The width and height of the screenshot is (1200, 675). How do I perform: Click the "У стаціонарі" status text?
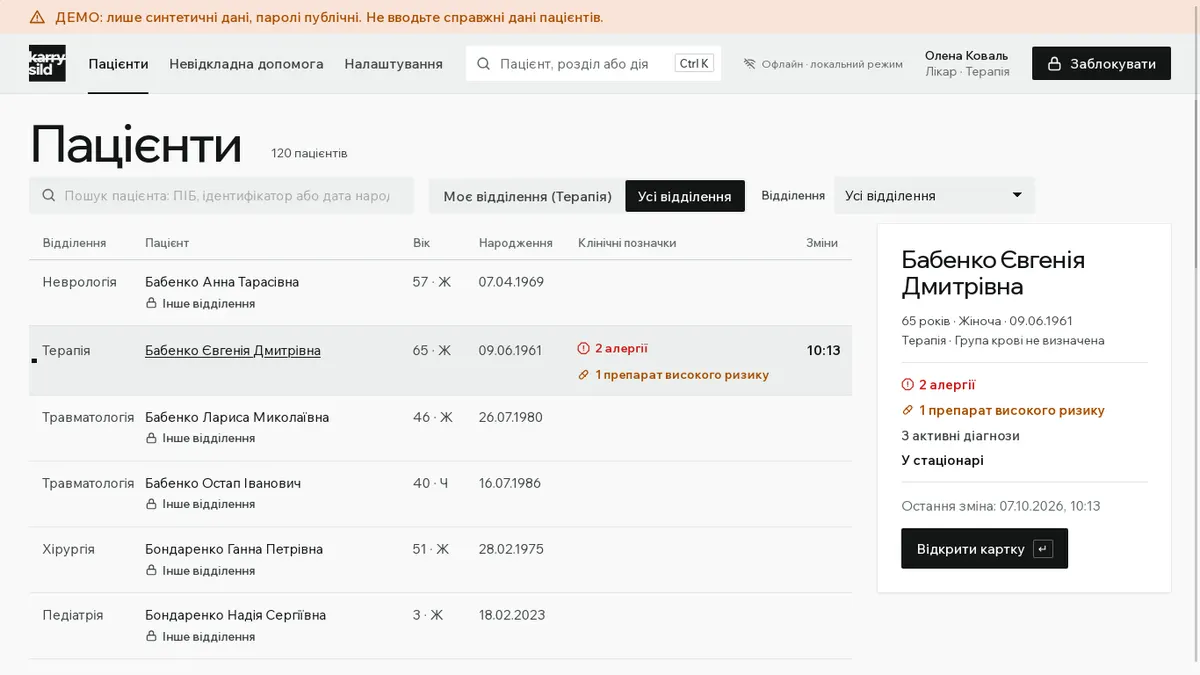(943, 461)
